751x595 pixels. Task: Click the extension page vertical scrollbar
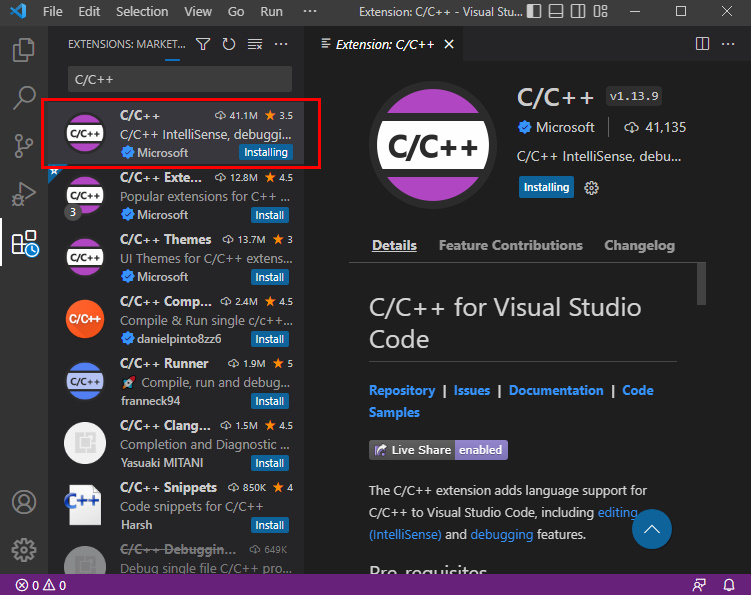(701, 284)
